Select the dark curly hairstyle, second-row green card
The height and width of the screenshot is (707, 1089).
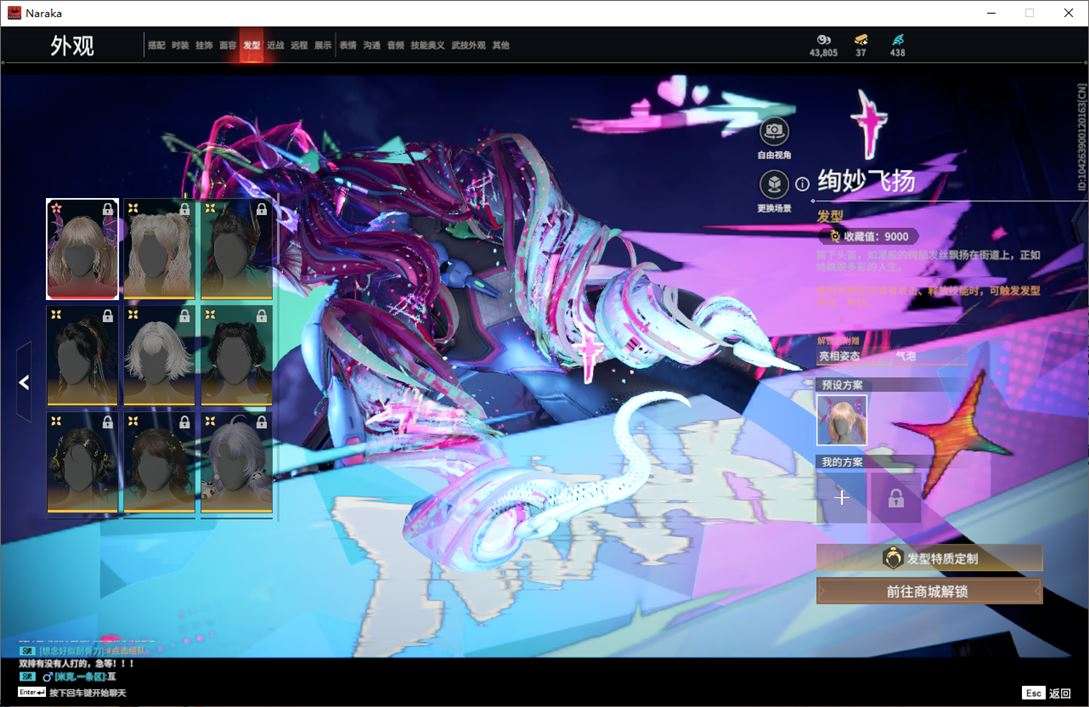(x=236, y=356)
